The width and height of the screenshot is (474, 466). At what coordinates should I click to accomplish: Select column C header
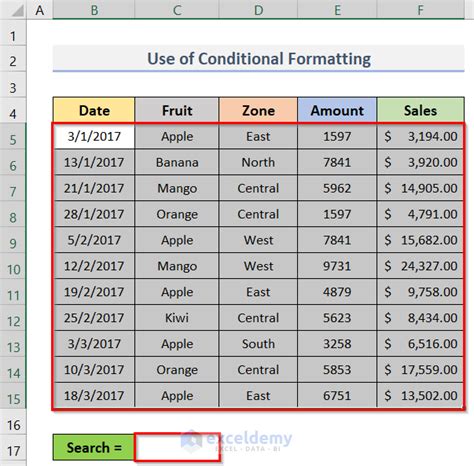pyautogui.click(x=177, y=10)
